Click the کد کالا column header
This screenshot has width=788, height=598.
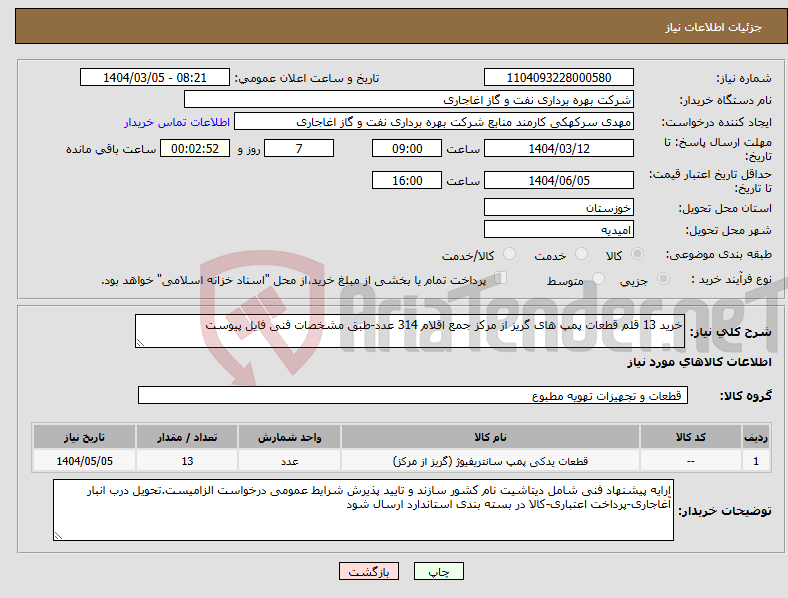pyautogui.click(x=691, y=437)
